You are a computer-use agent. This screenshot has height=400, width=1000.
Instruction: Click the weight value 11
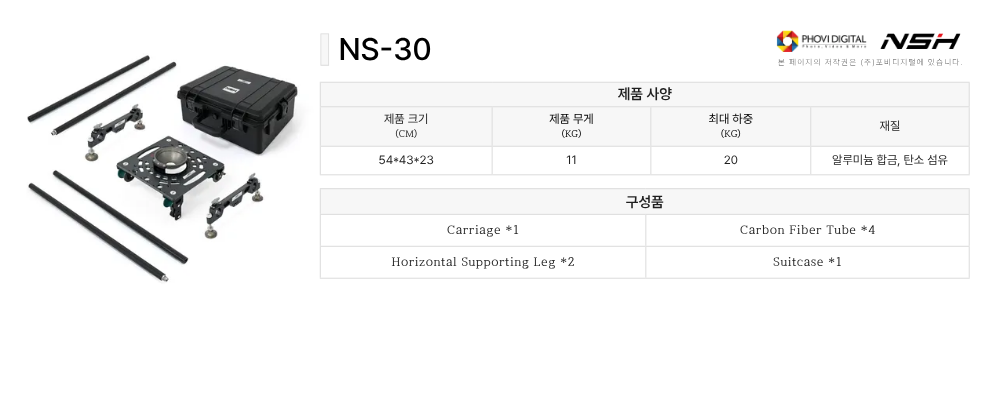coord(571,160)
